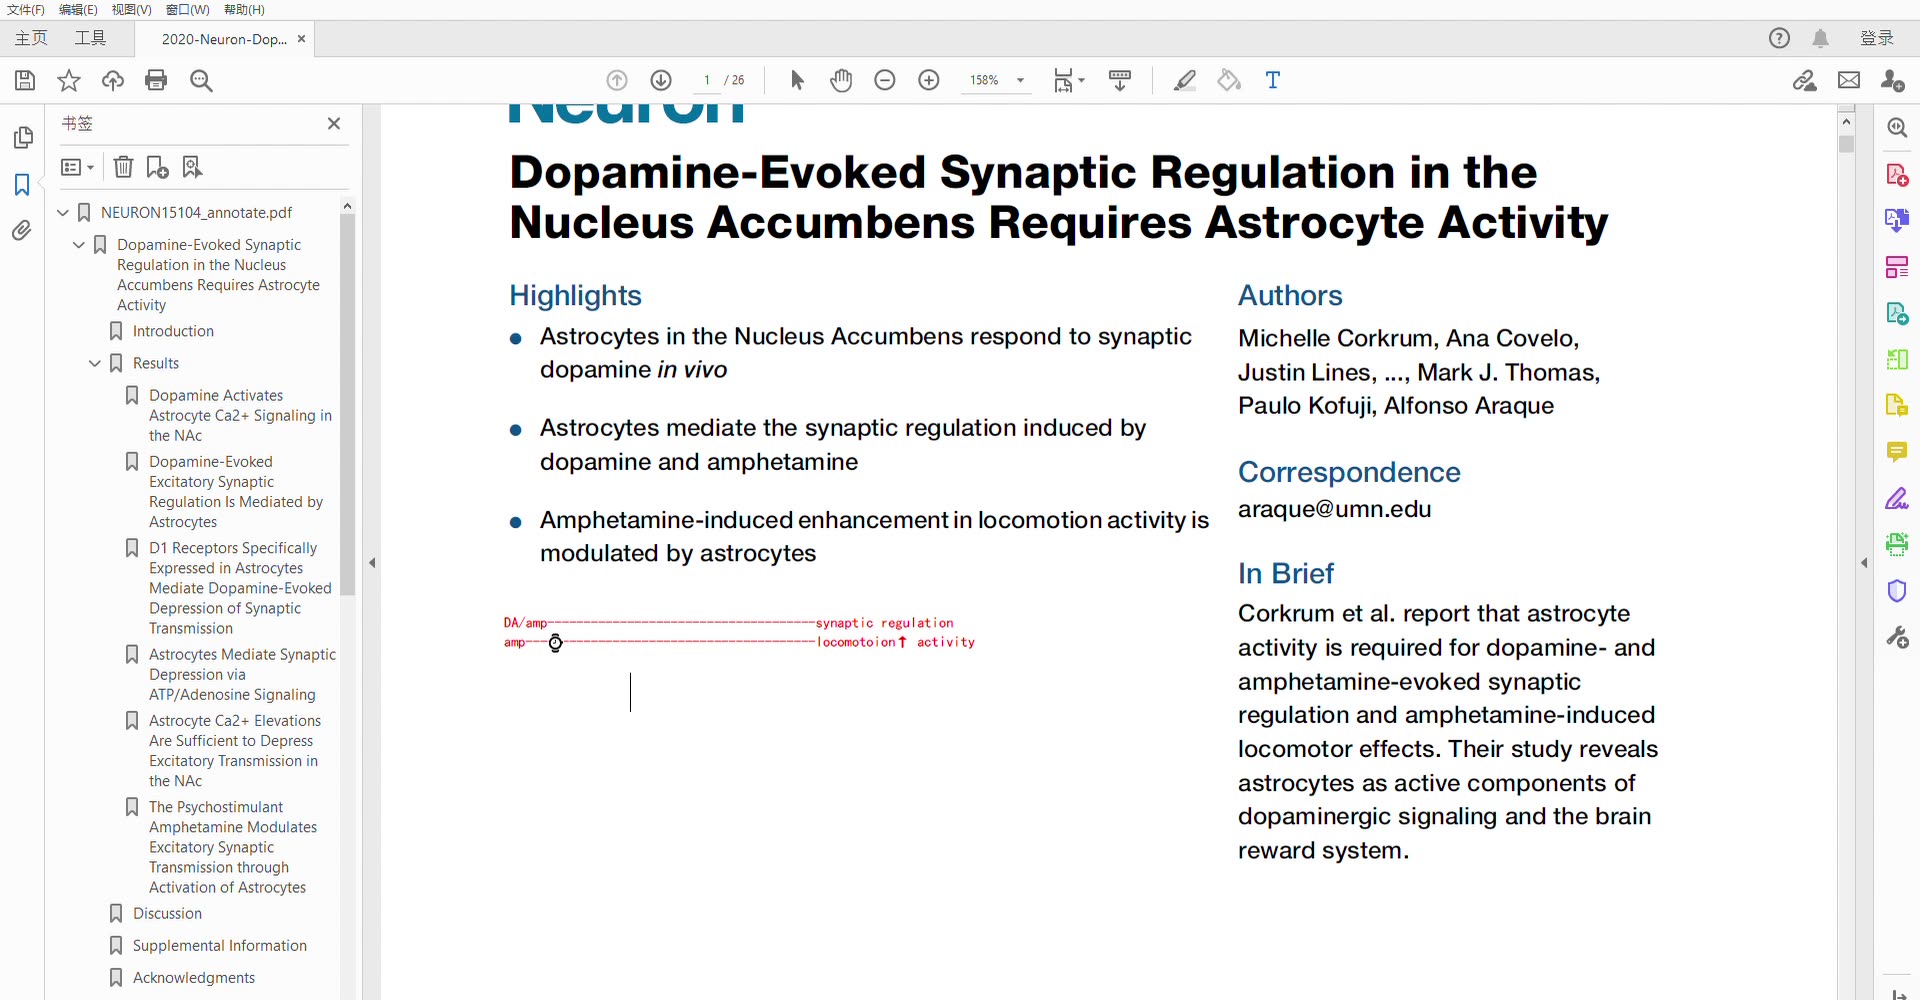The height and width of the screenshot is (1000, 1920).
Task: Zoom out with minus circle
Action: (x=885, y=80)
